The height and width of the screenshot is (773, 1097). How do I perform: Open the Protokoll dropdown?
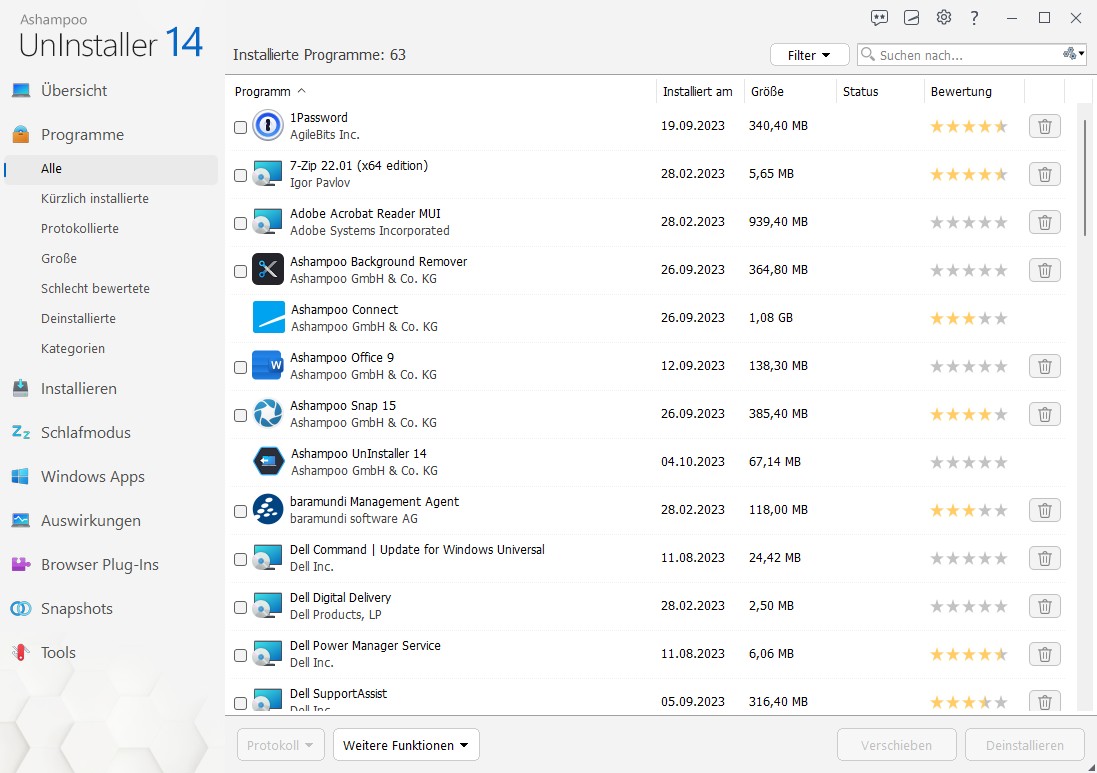click(281, 745)
